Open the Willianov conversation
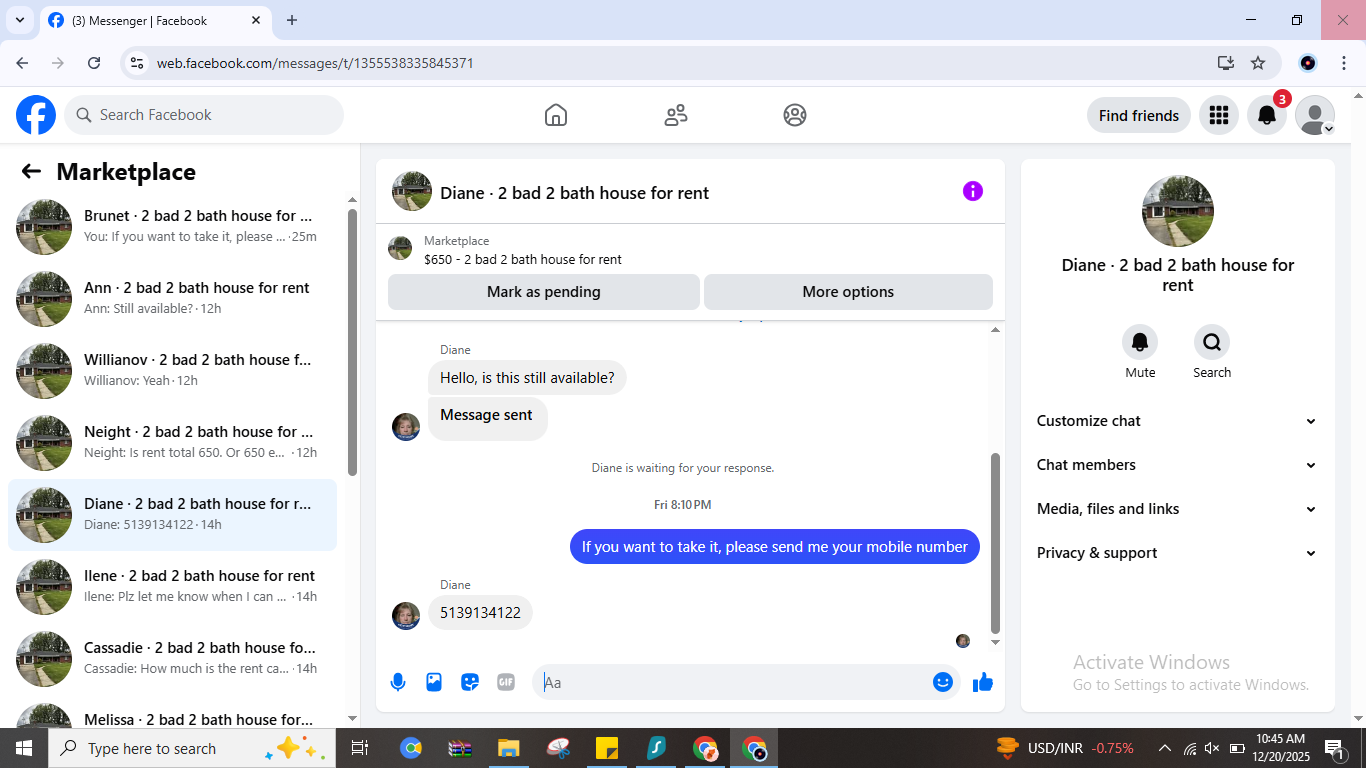The width and height of the screenshot is (1366, 768). click(172, 370)
